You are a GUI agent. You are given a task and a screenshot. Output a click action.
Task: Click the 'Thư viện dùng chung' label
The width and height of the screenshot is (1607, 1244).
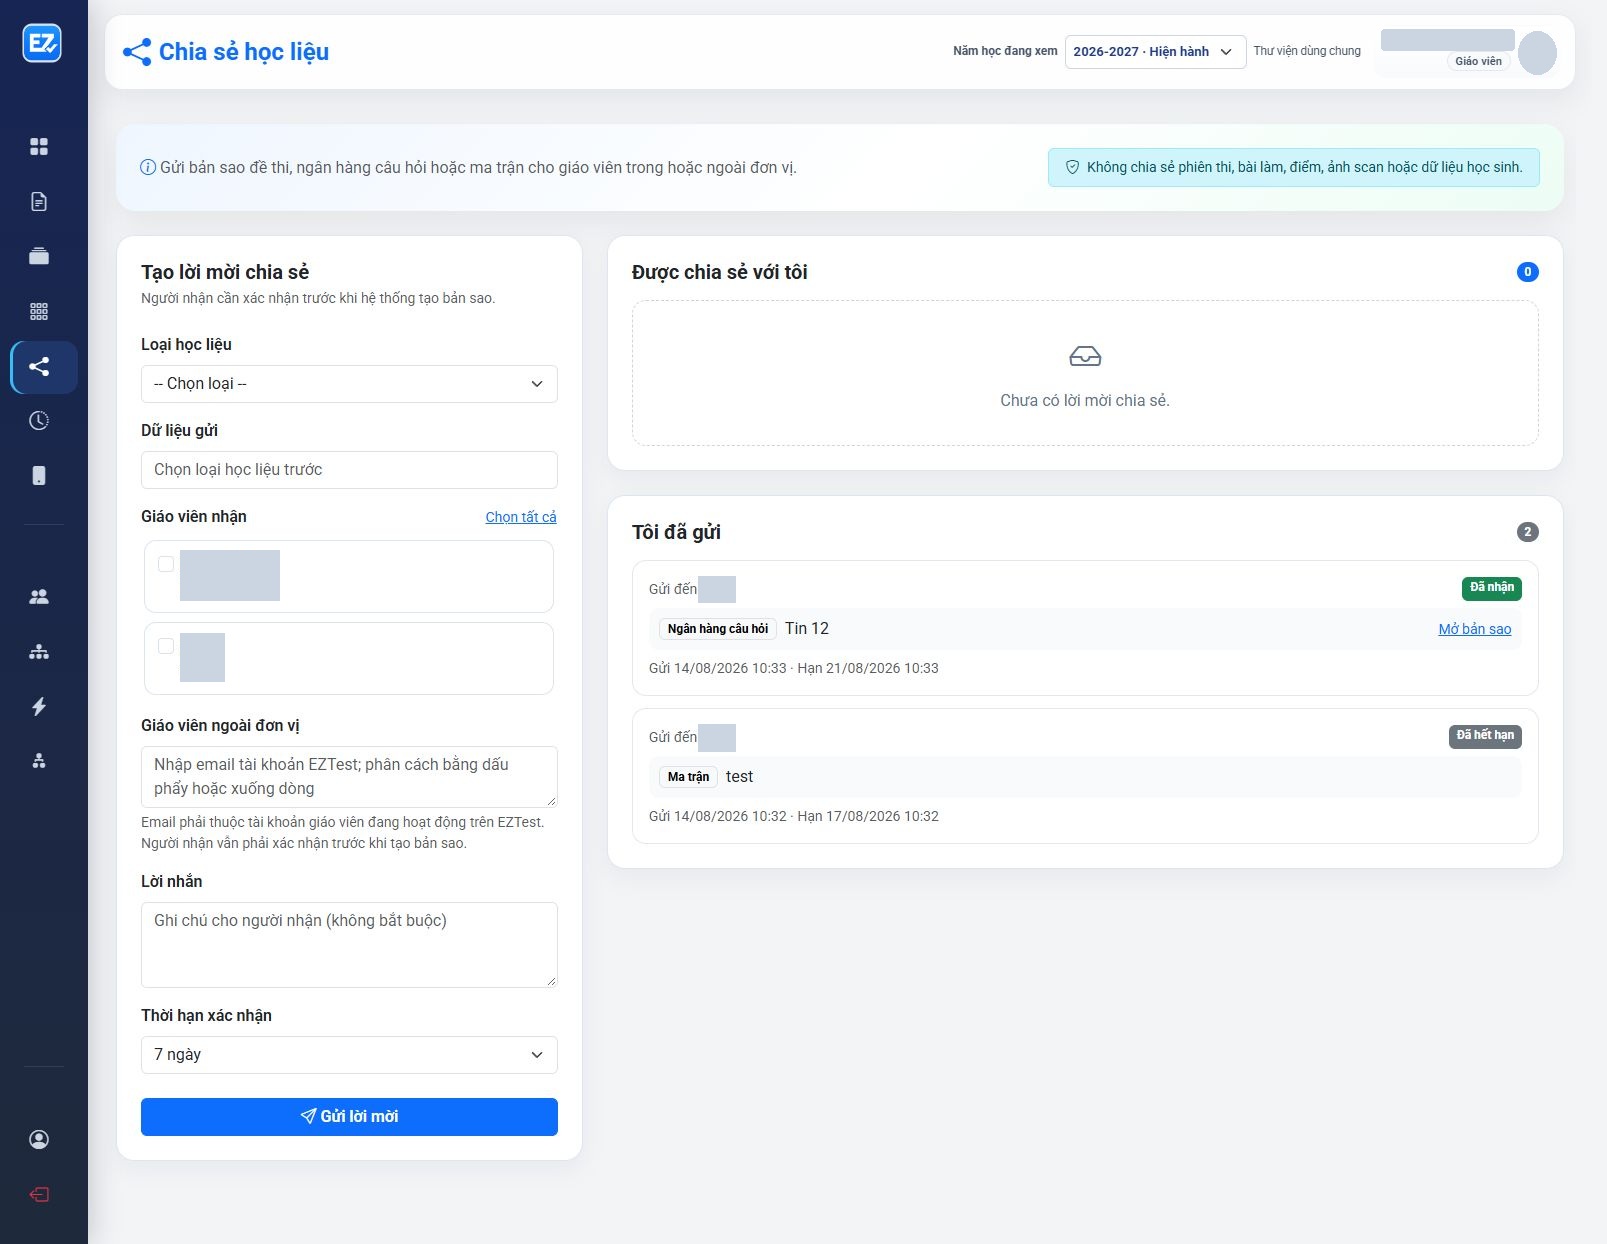[1307, 51]
